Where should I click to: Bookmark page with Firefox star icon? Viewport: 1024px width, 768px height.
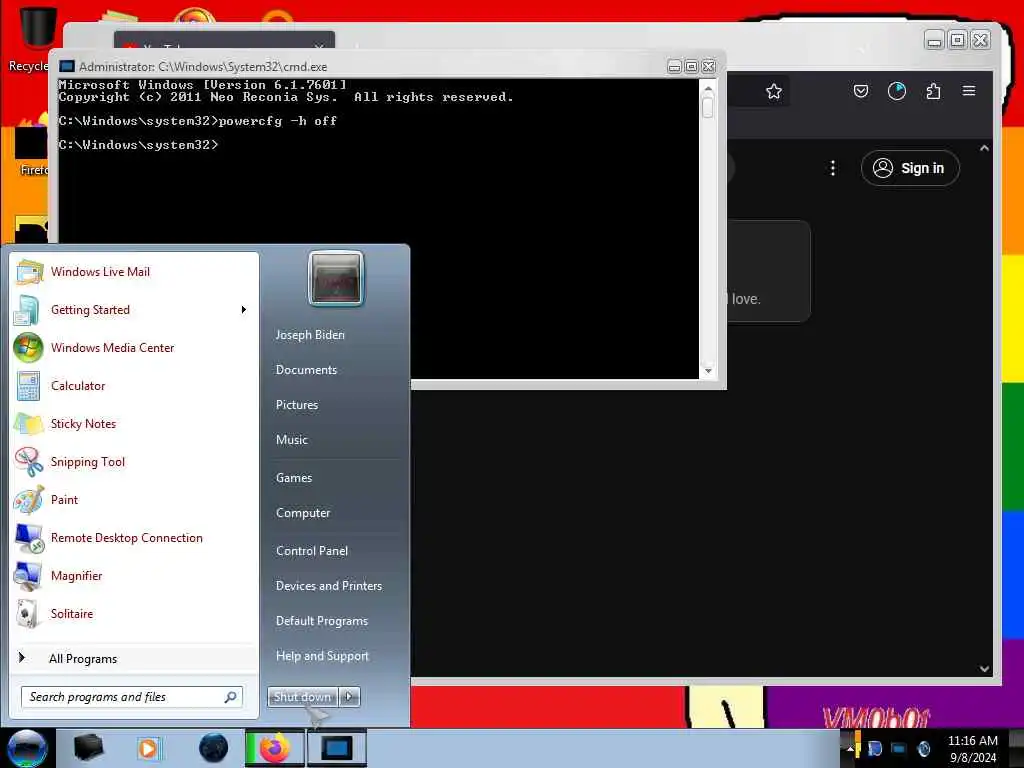point(774,91)
